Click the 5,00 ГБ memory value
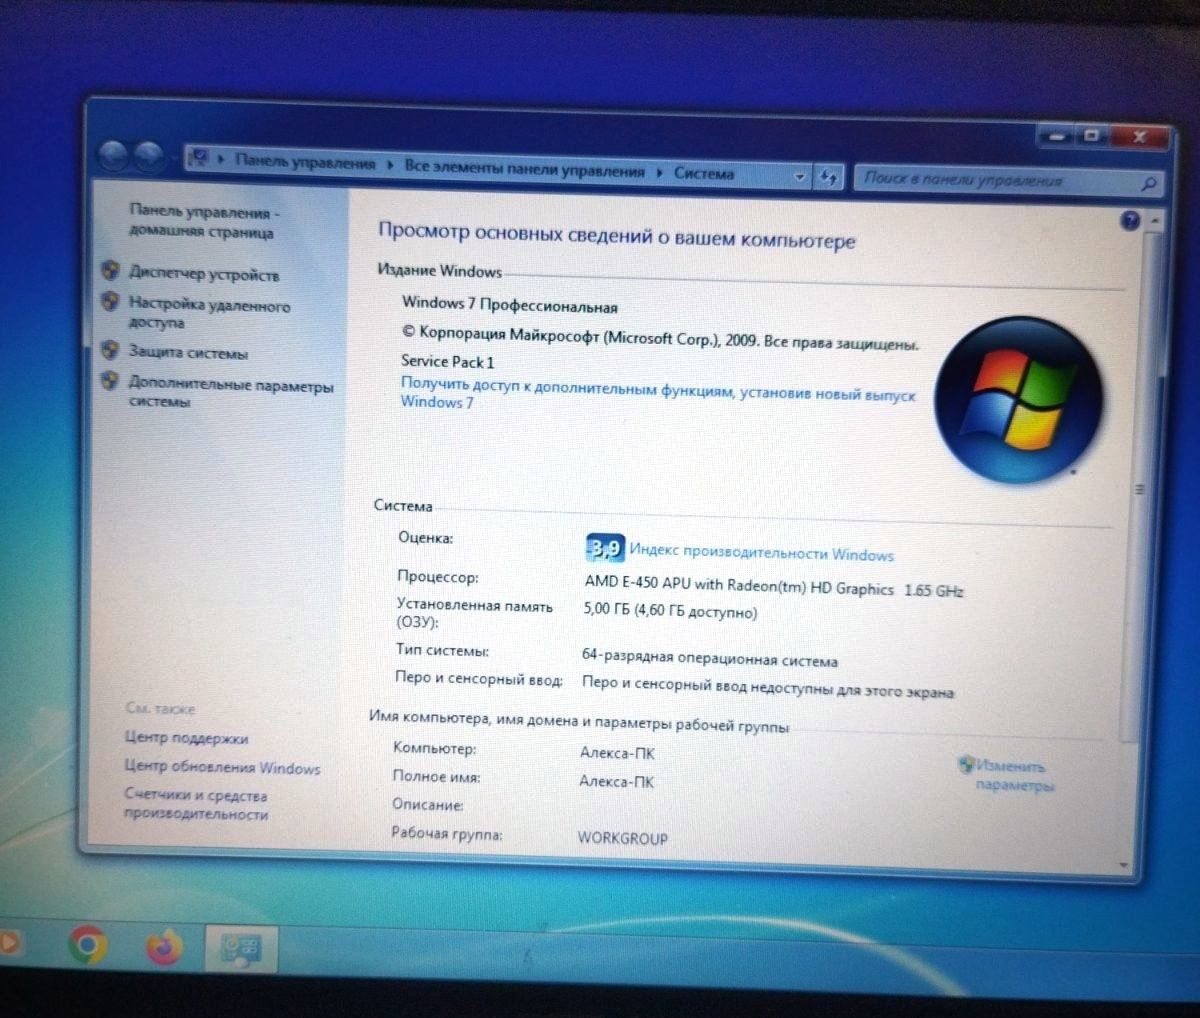 pos(670,610)
